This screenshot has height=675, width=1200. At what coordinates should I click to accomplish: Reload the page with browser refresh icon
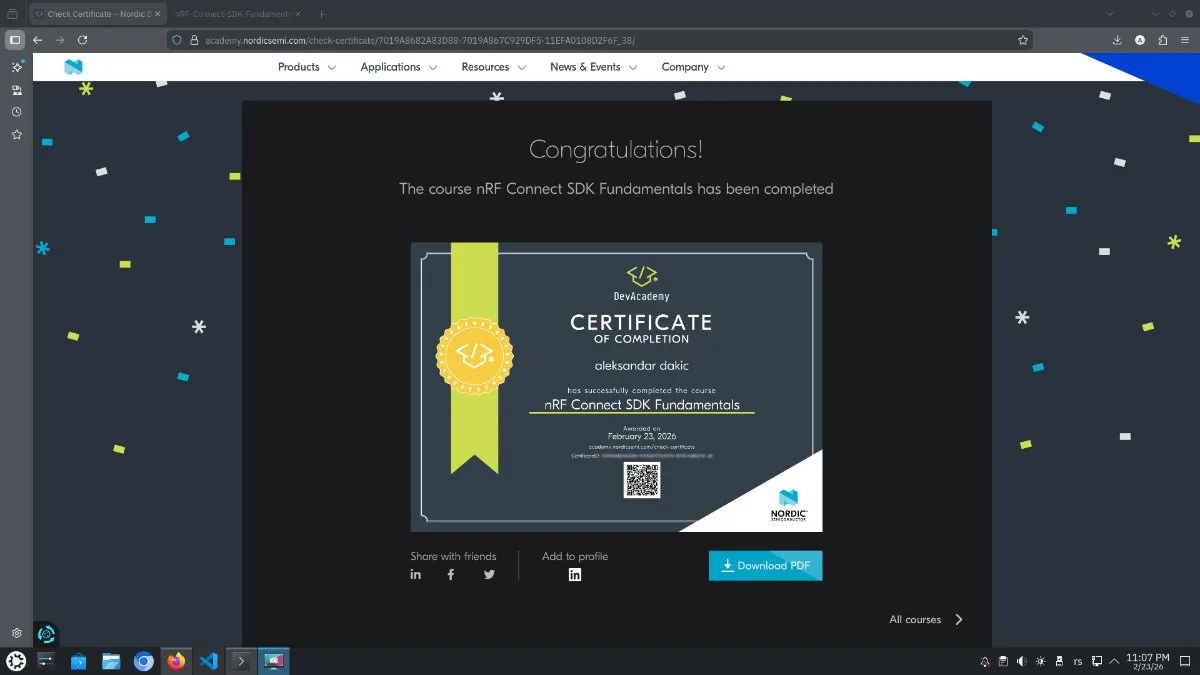pos(82,40)
